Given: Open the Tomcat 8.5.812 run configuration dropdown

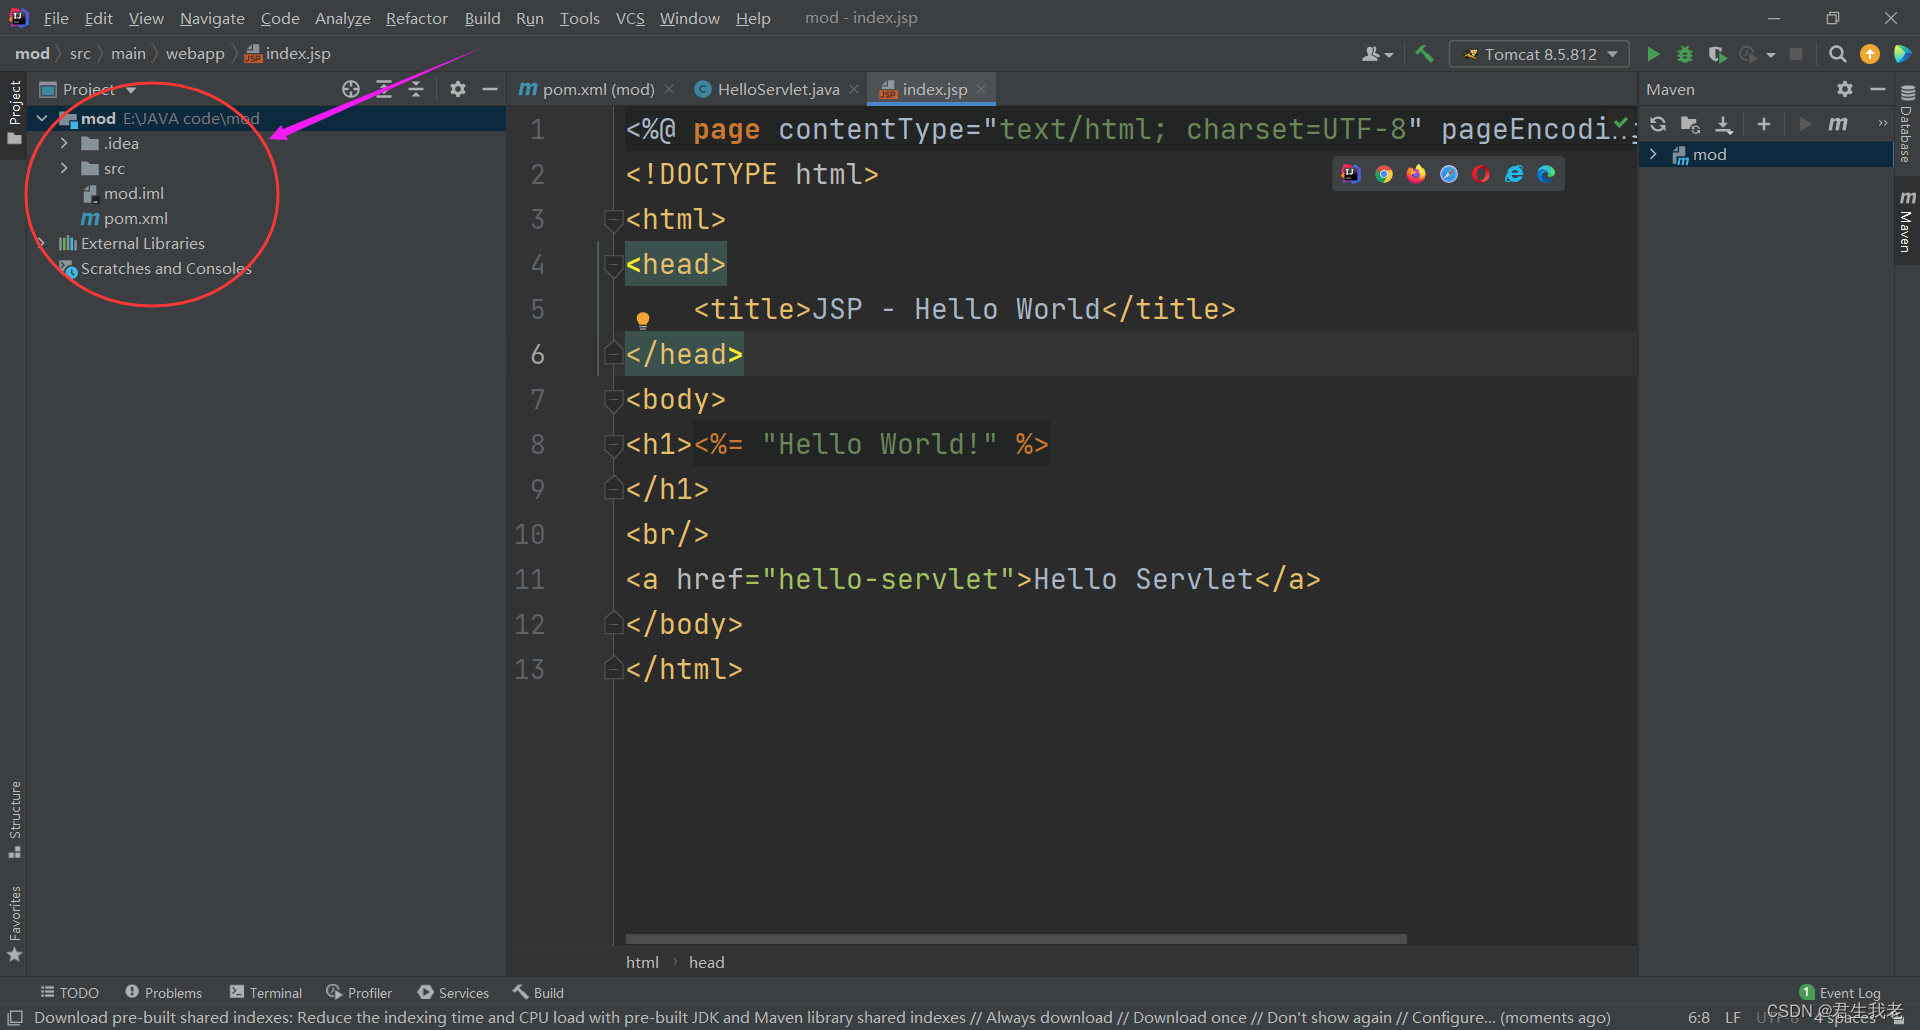Looking at the screenshot, I should 1539,54.
